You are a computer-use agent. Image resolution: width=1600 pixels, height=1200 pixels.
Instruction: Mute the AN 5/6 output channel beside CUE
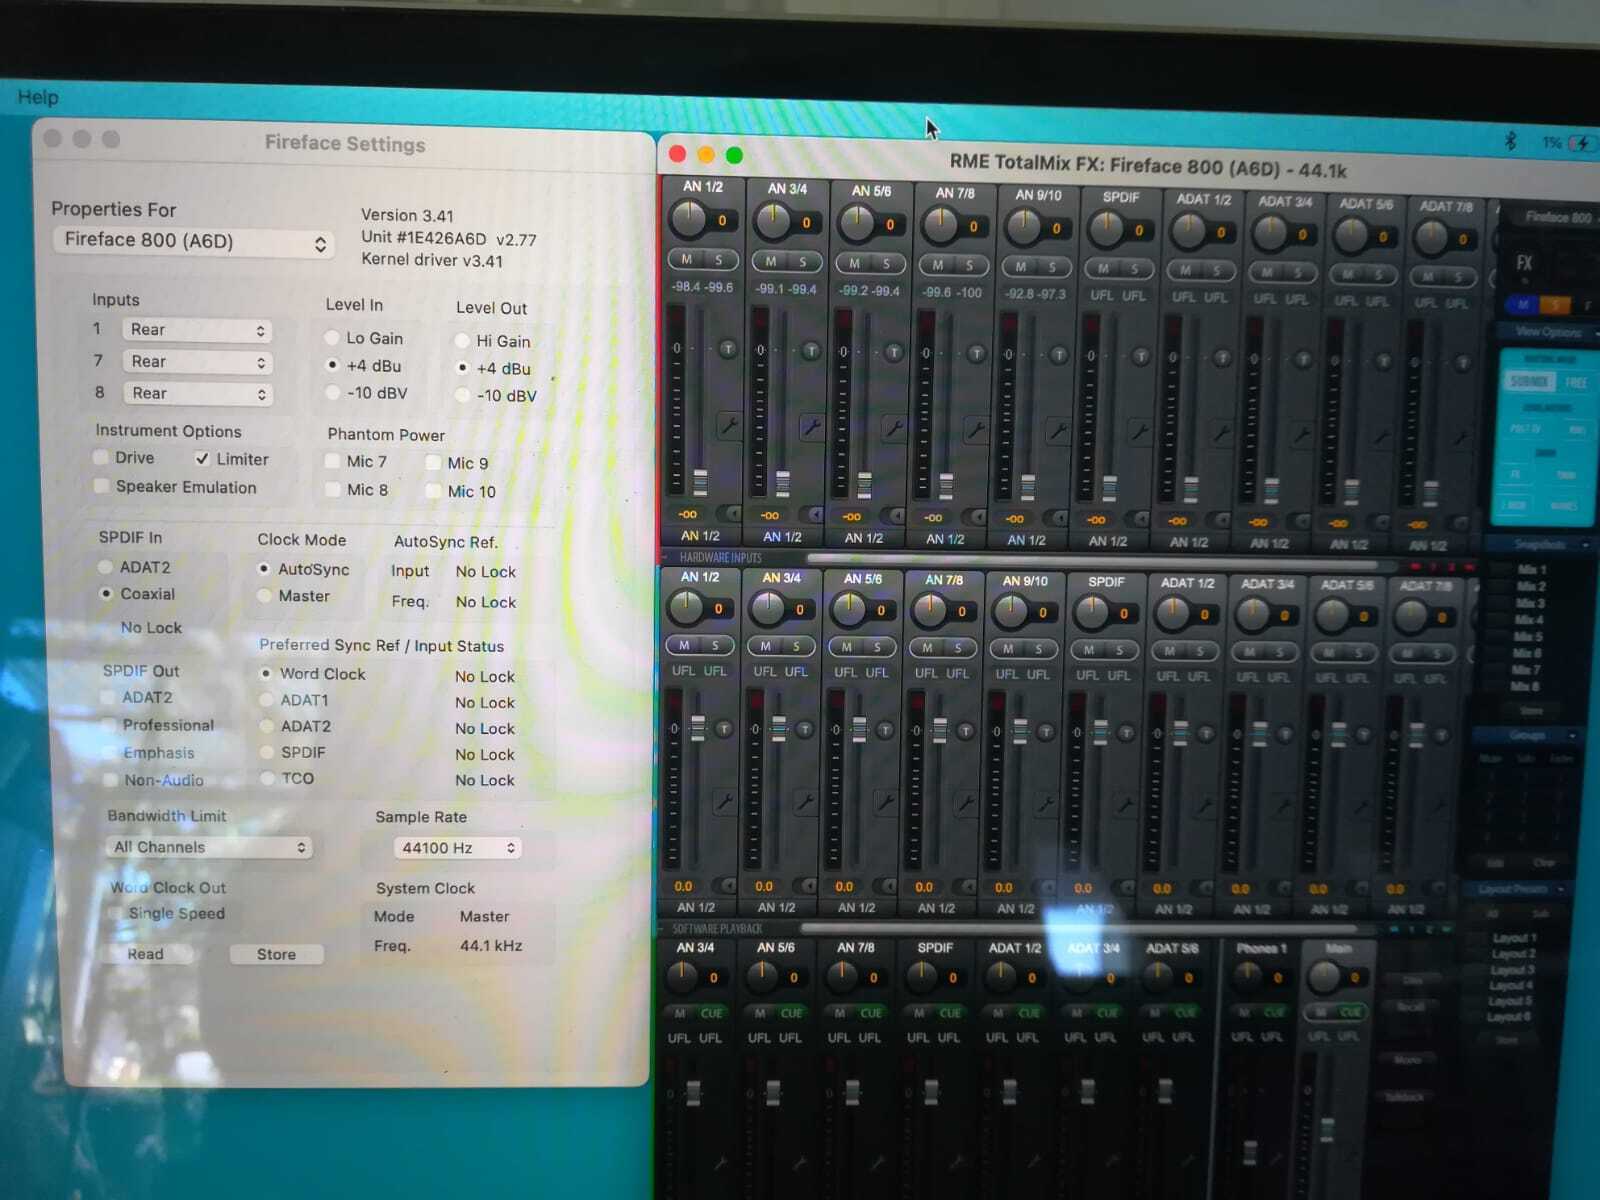click(x=760, y=1013)
